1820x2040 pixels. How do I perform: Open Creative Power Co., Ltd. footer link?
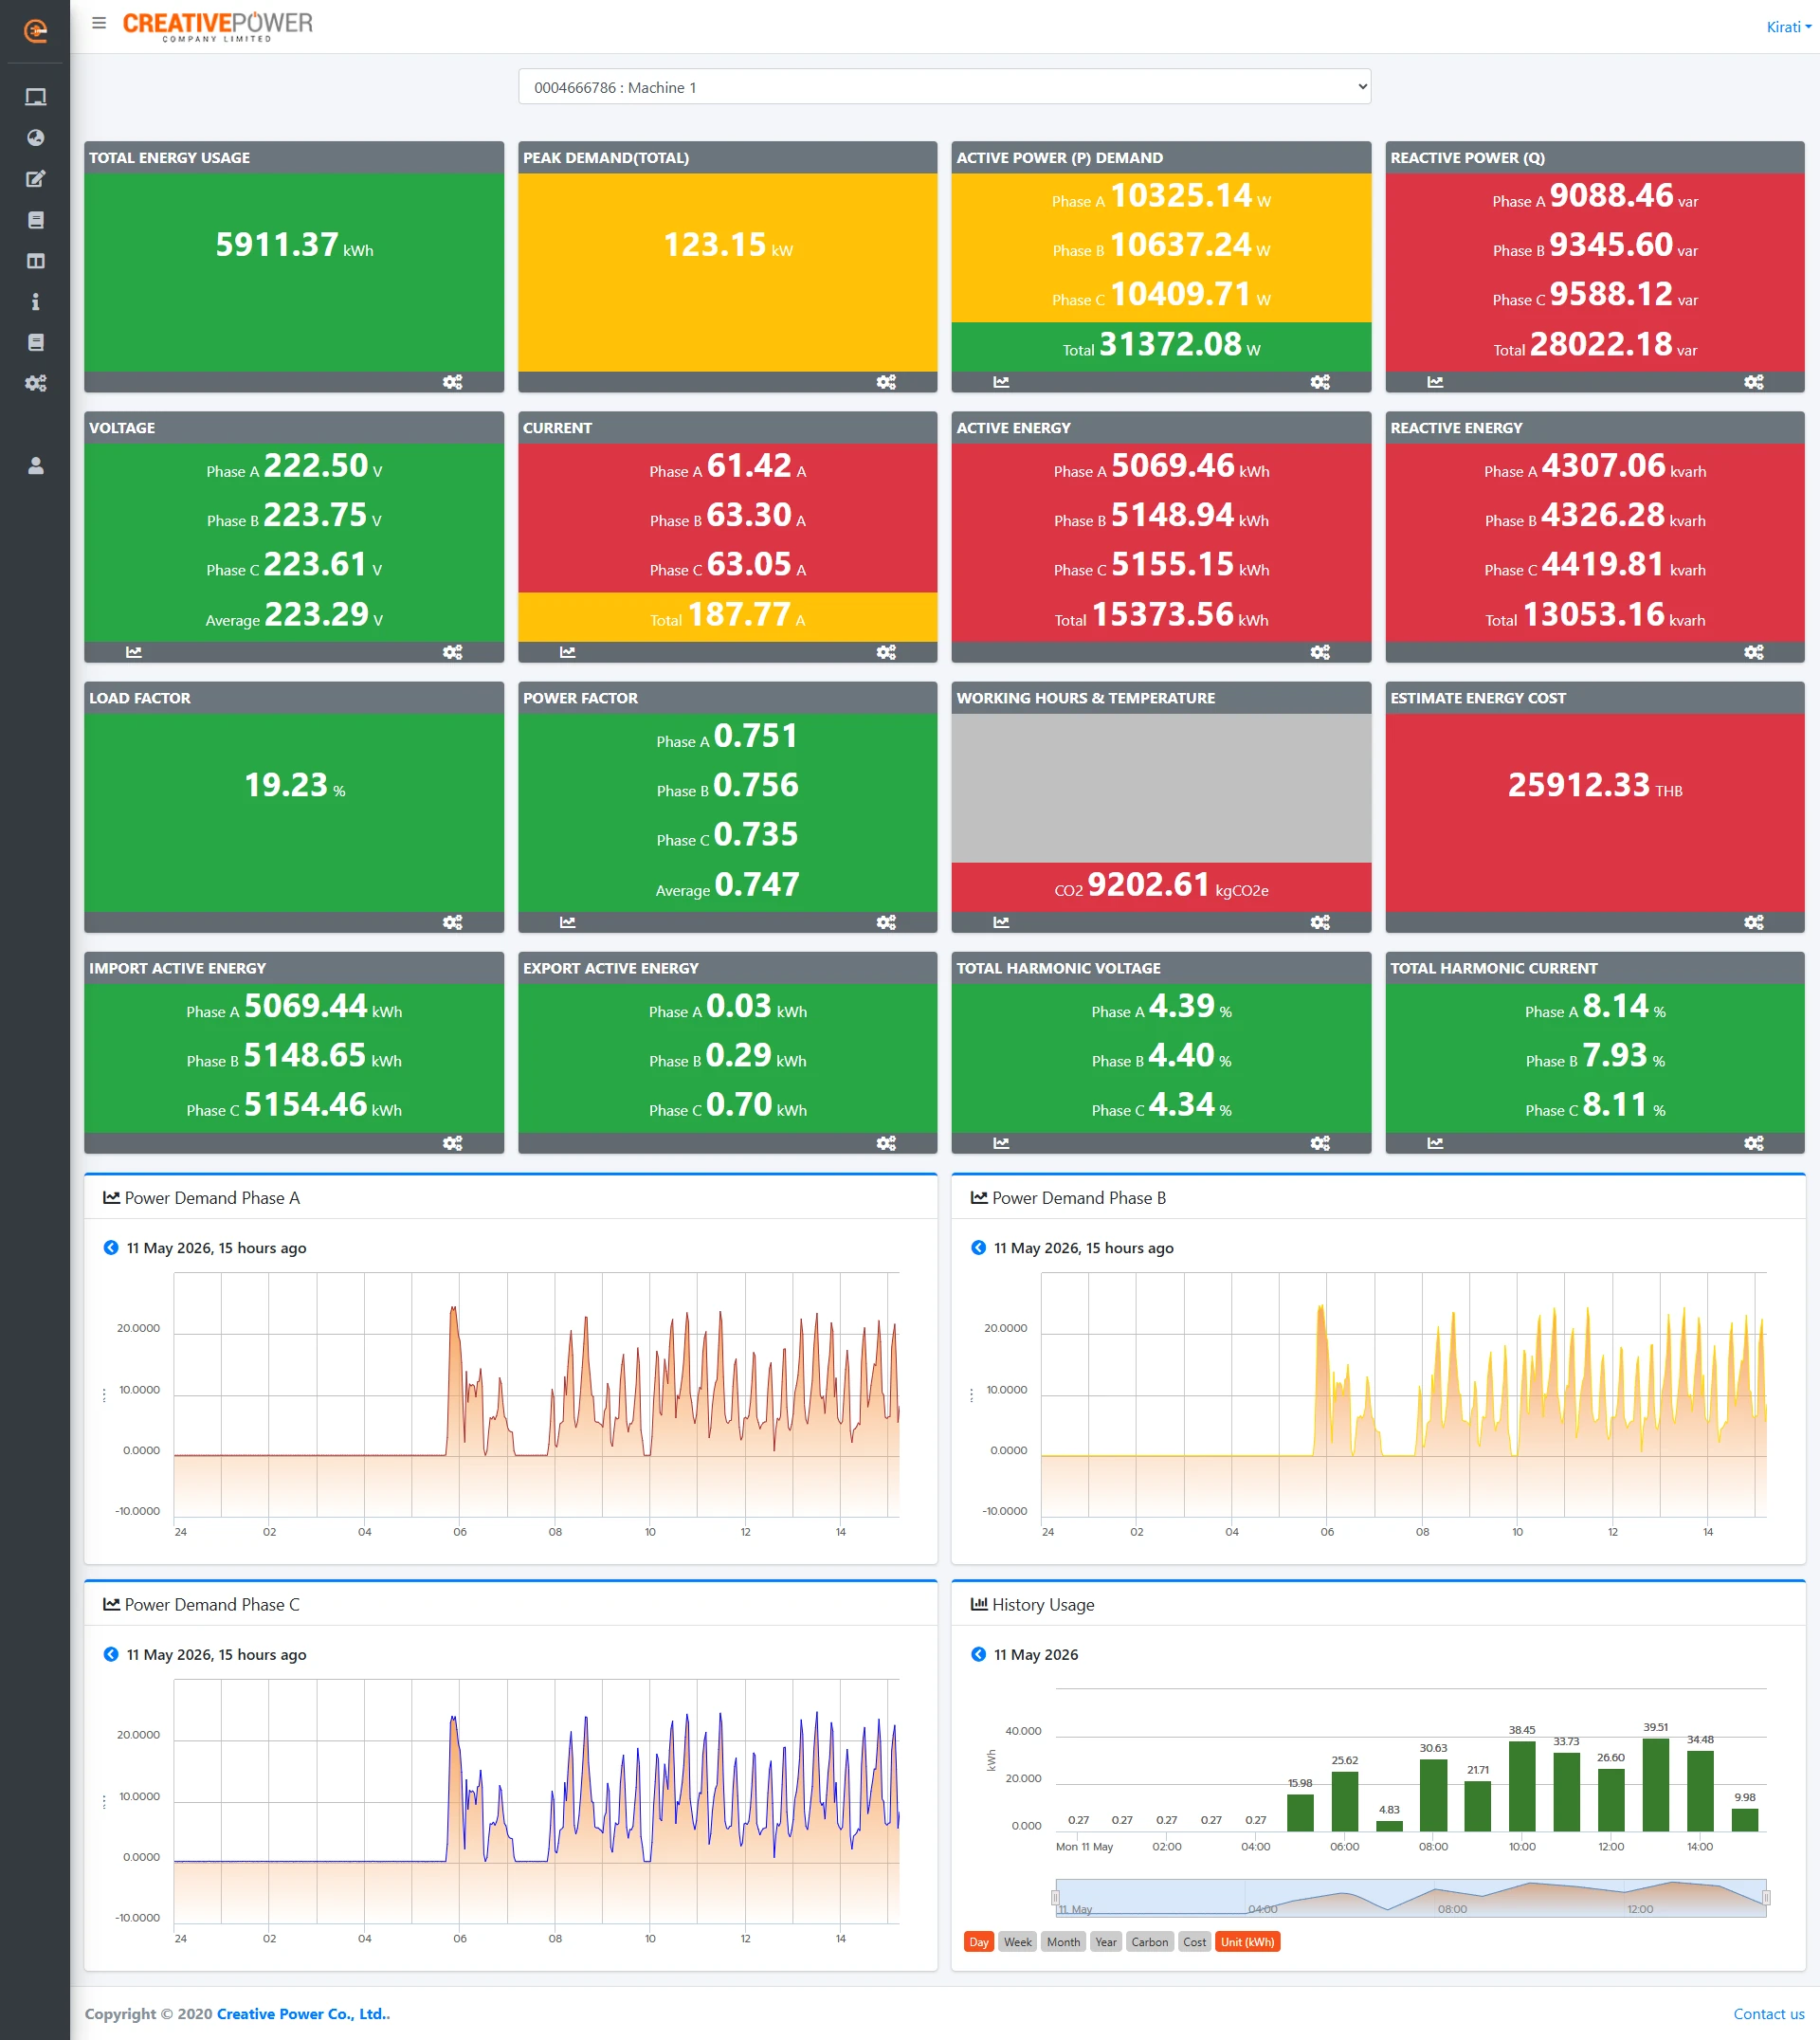click(303, 2014)
